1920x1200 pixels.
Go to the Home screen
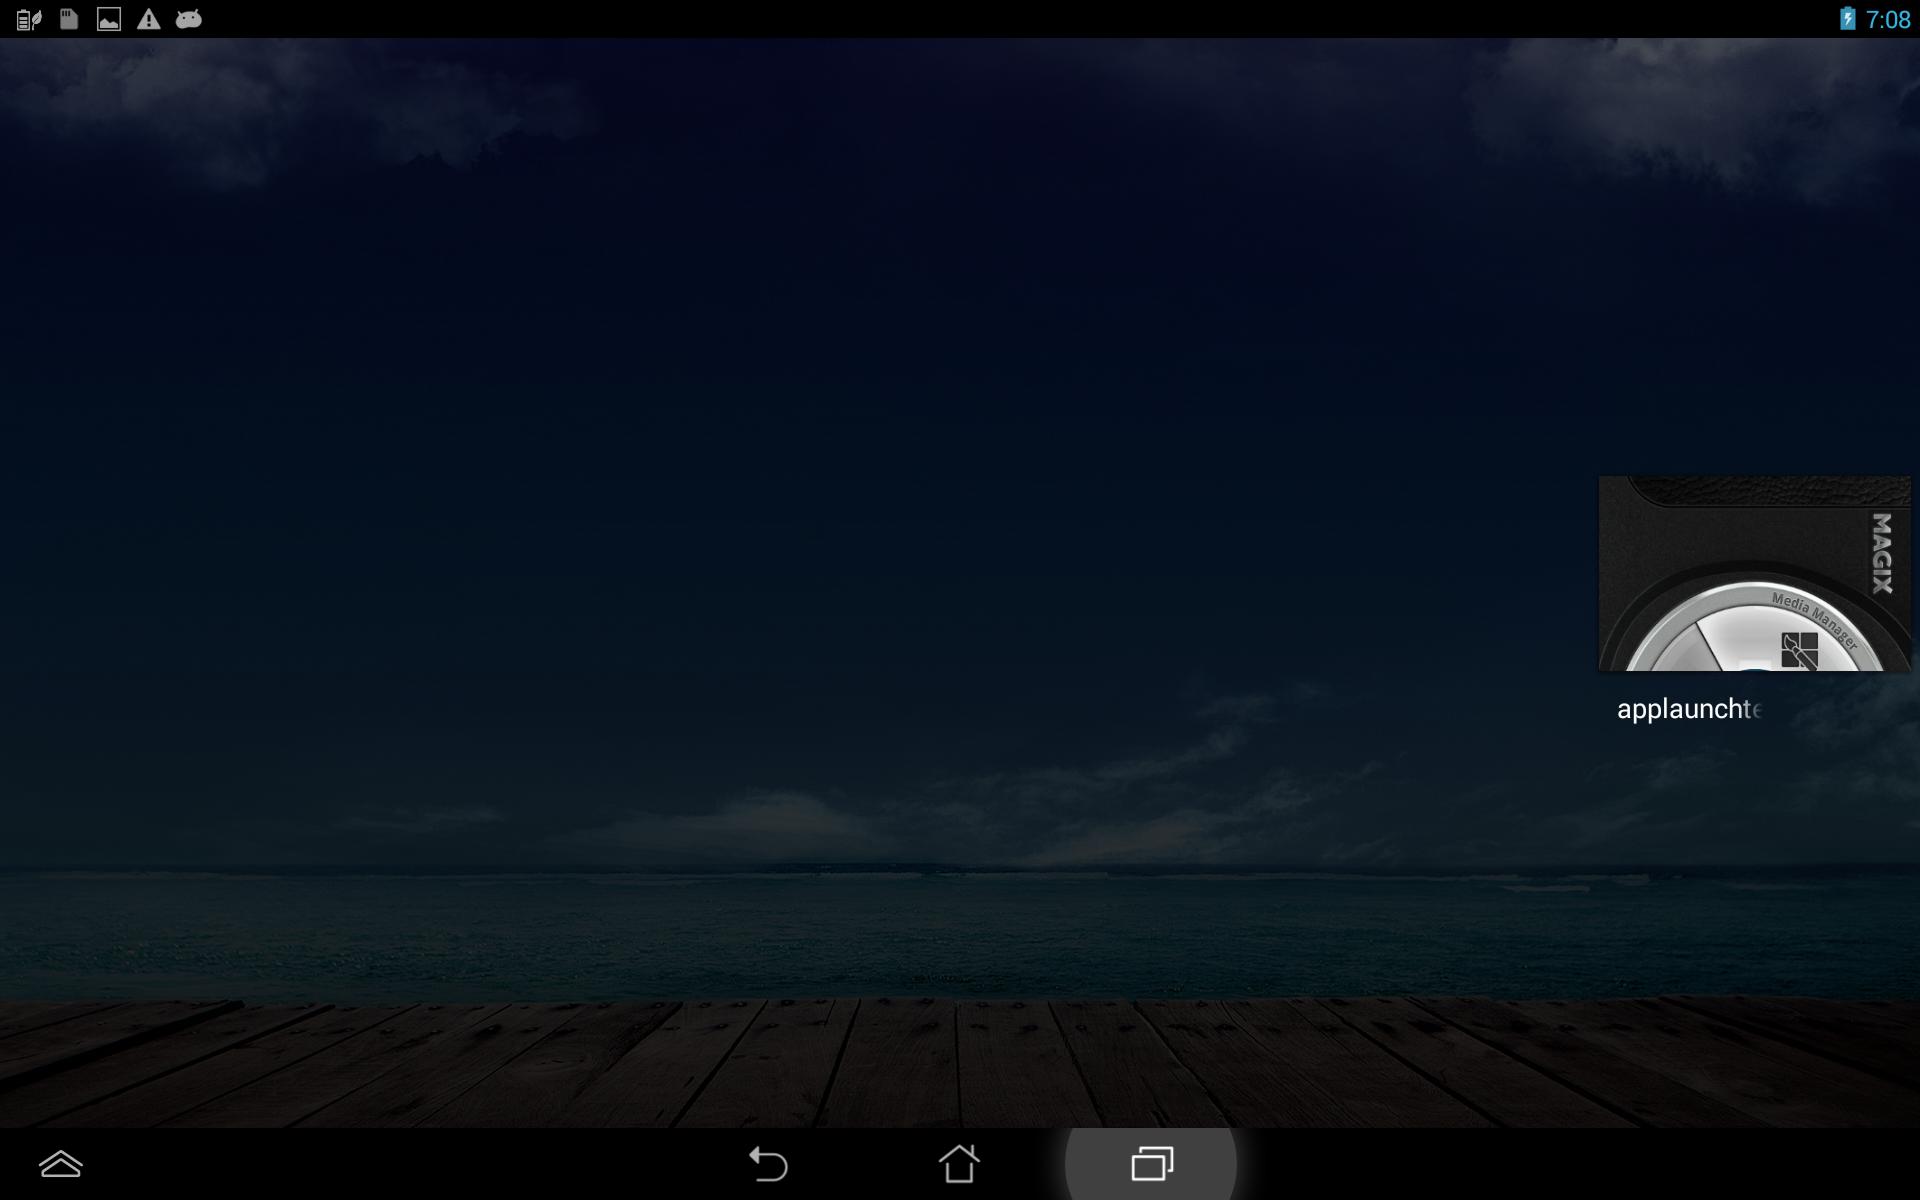point(959,1164)
